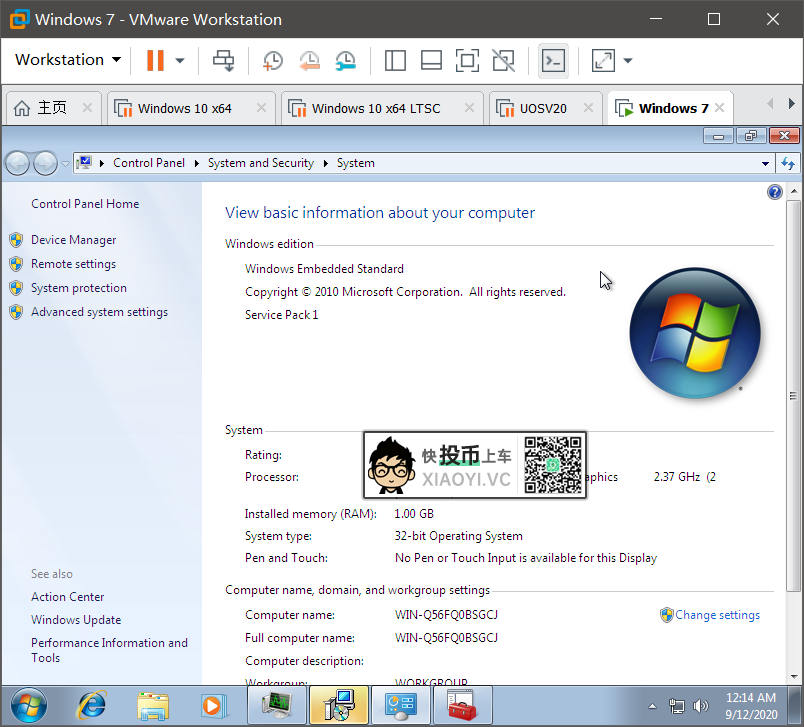Click the System and Security breadcrumb
Image resolution: width=804 pixels, height=727 pixels.
click(260, 163)
